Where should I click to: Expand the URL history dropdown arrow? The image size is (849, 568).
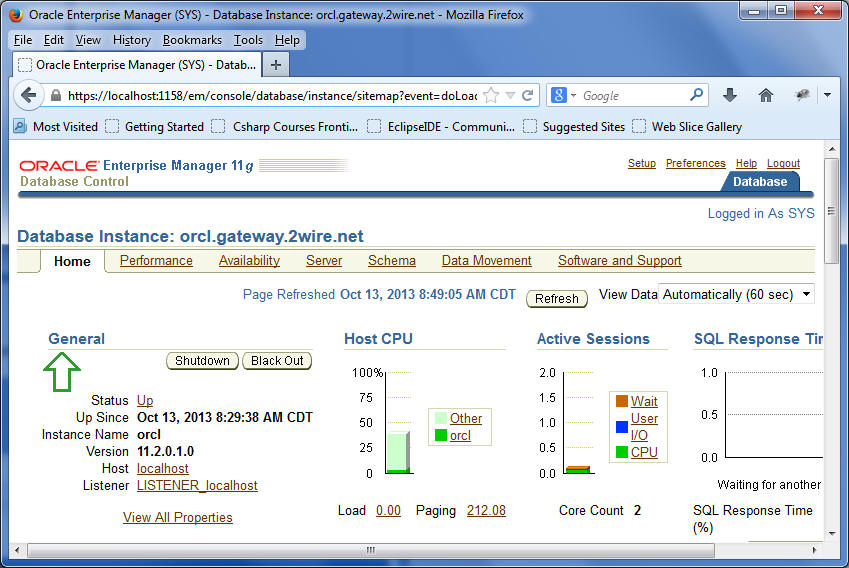[510, 96]
